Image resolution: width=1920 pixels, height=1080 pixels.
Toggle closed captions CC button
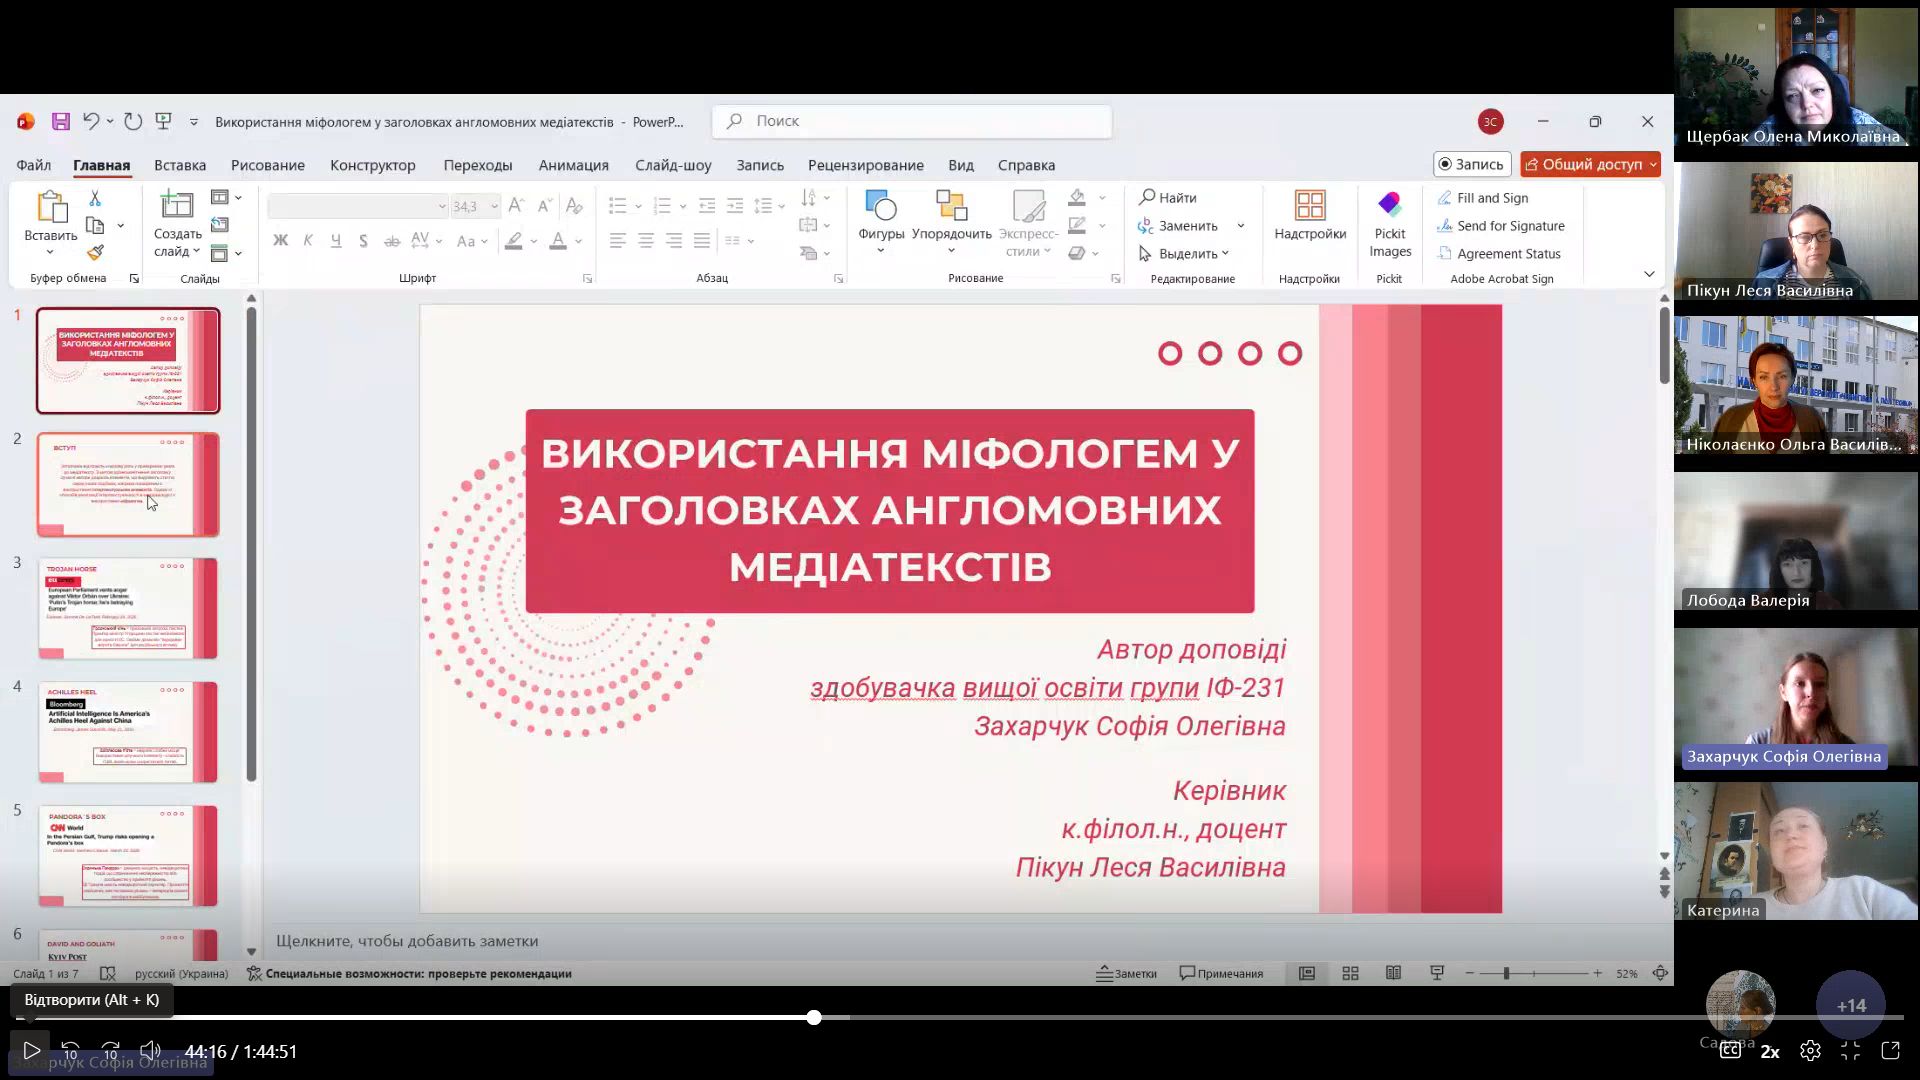(1729, 1051)
